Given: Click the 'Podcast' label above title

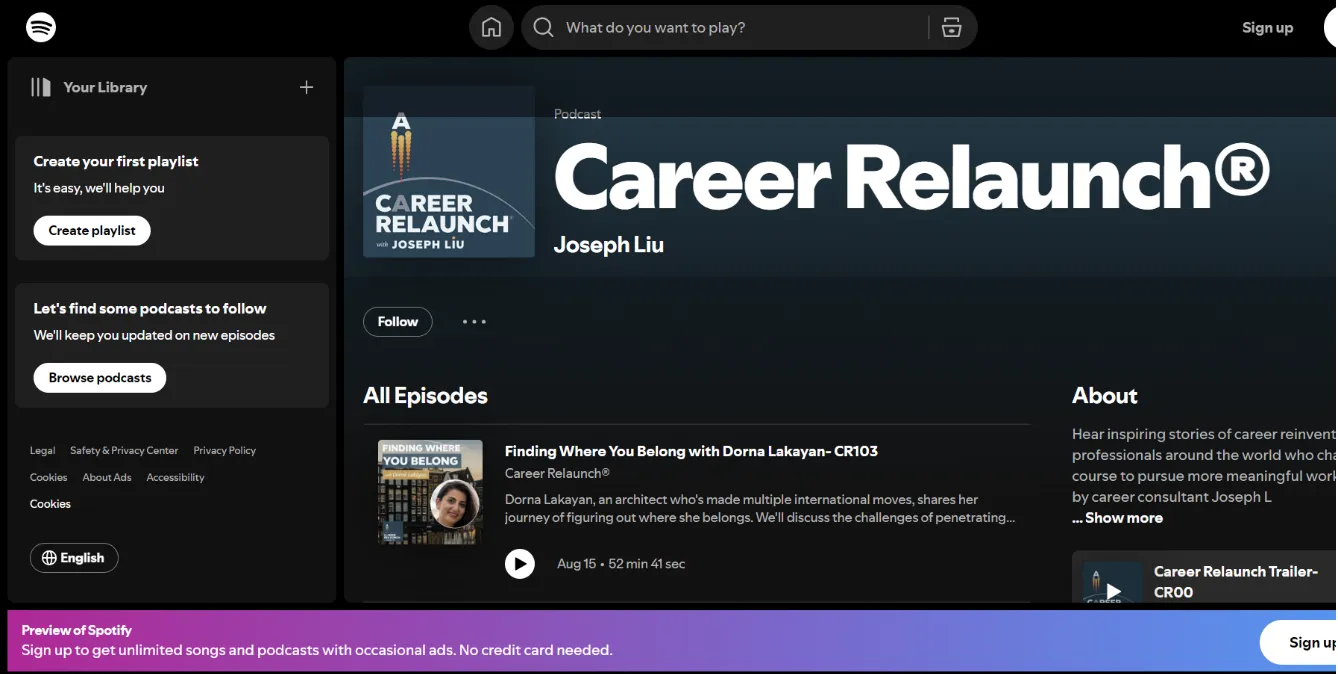Looking at the screenshot, I should tap(578, 114).
